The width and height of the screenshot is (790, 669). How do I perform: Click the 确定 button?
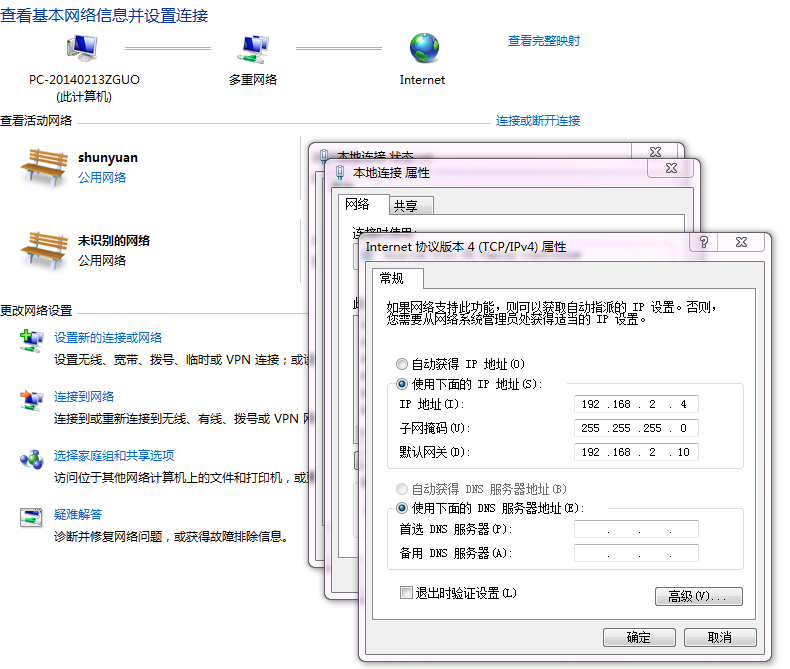[639, 637]
